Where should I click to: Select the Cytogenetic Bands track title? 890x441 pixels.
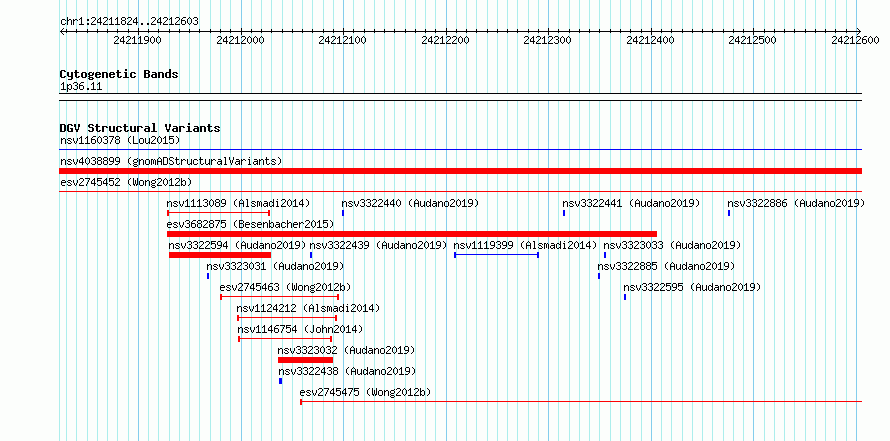pos(119,74)
